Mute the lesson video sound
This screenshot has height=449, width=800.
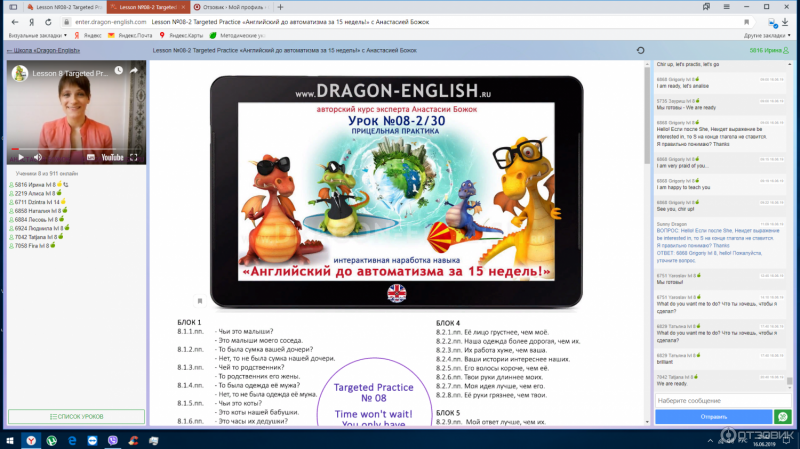(x=38, y=157)
